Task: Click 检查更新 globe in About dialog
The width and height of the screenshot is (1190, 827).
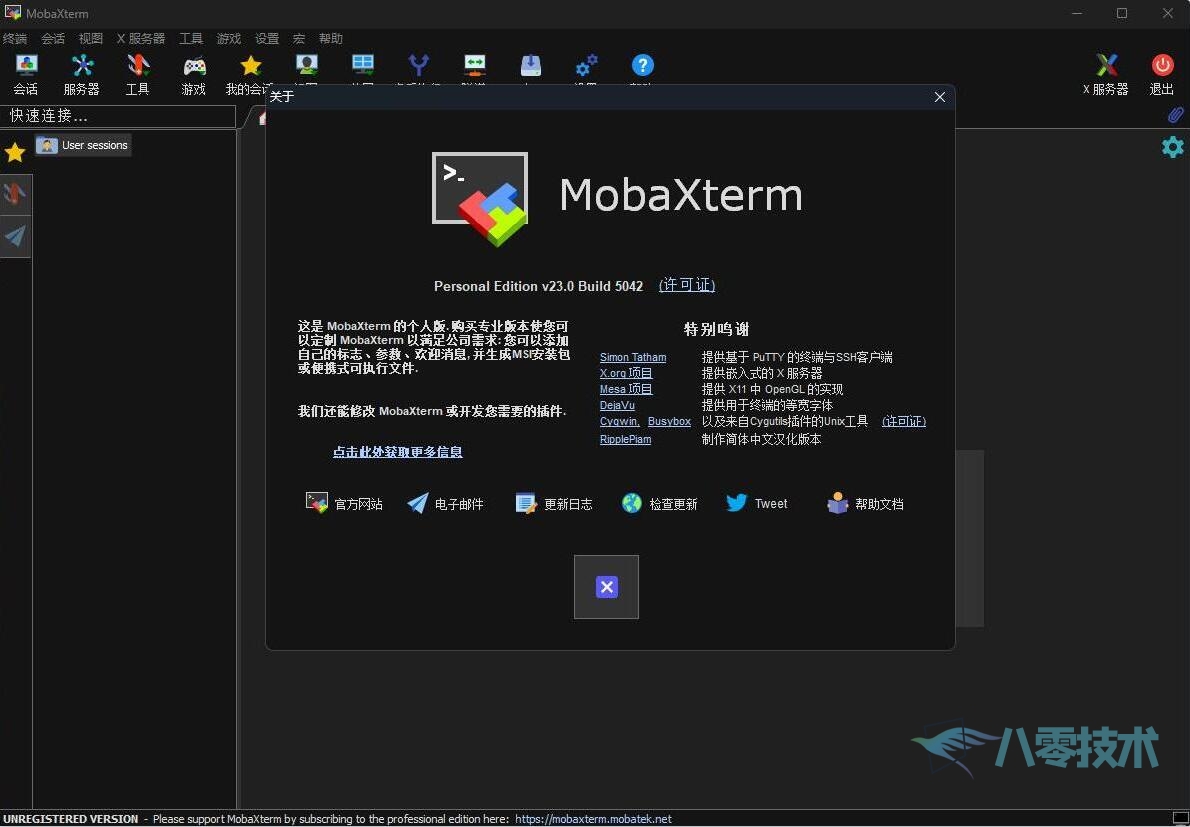Action: tap(659, 503)
